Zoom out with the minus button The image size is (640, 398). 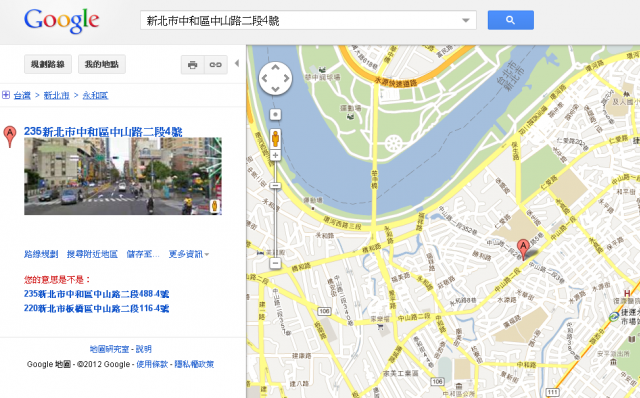(x=276, y=263)
